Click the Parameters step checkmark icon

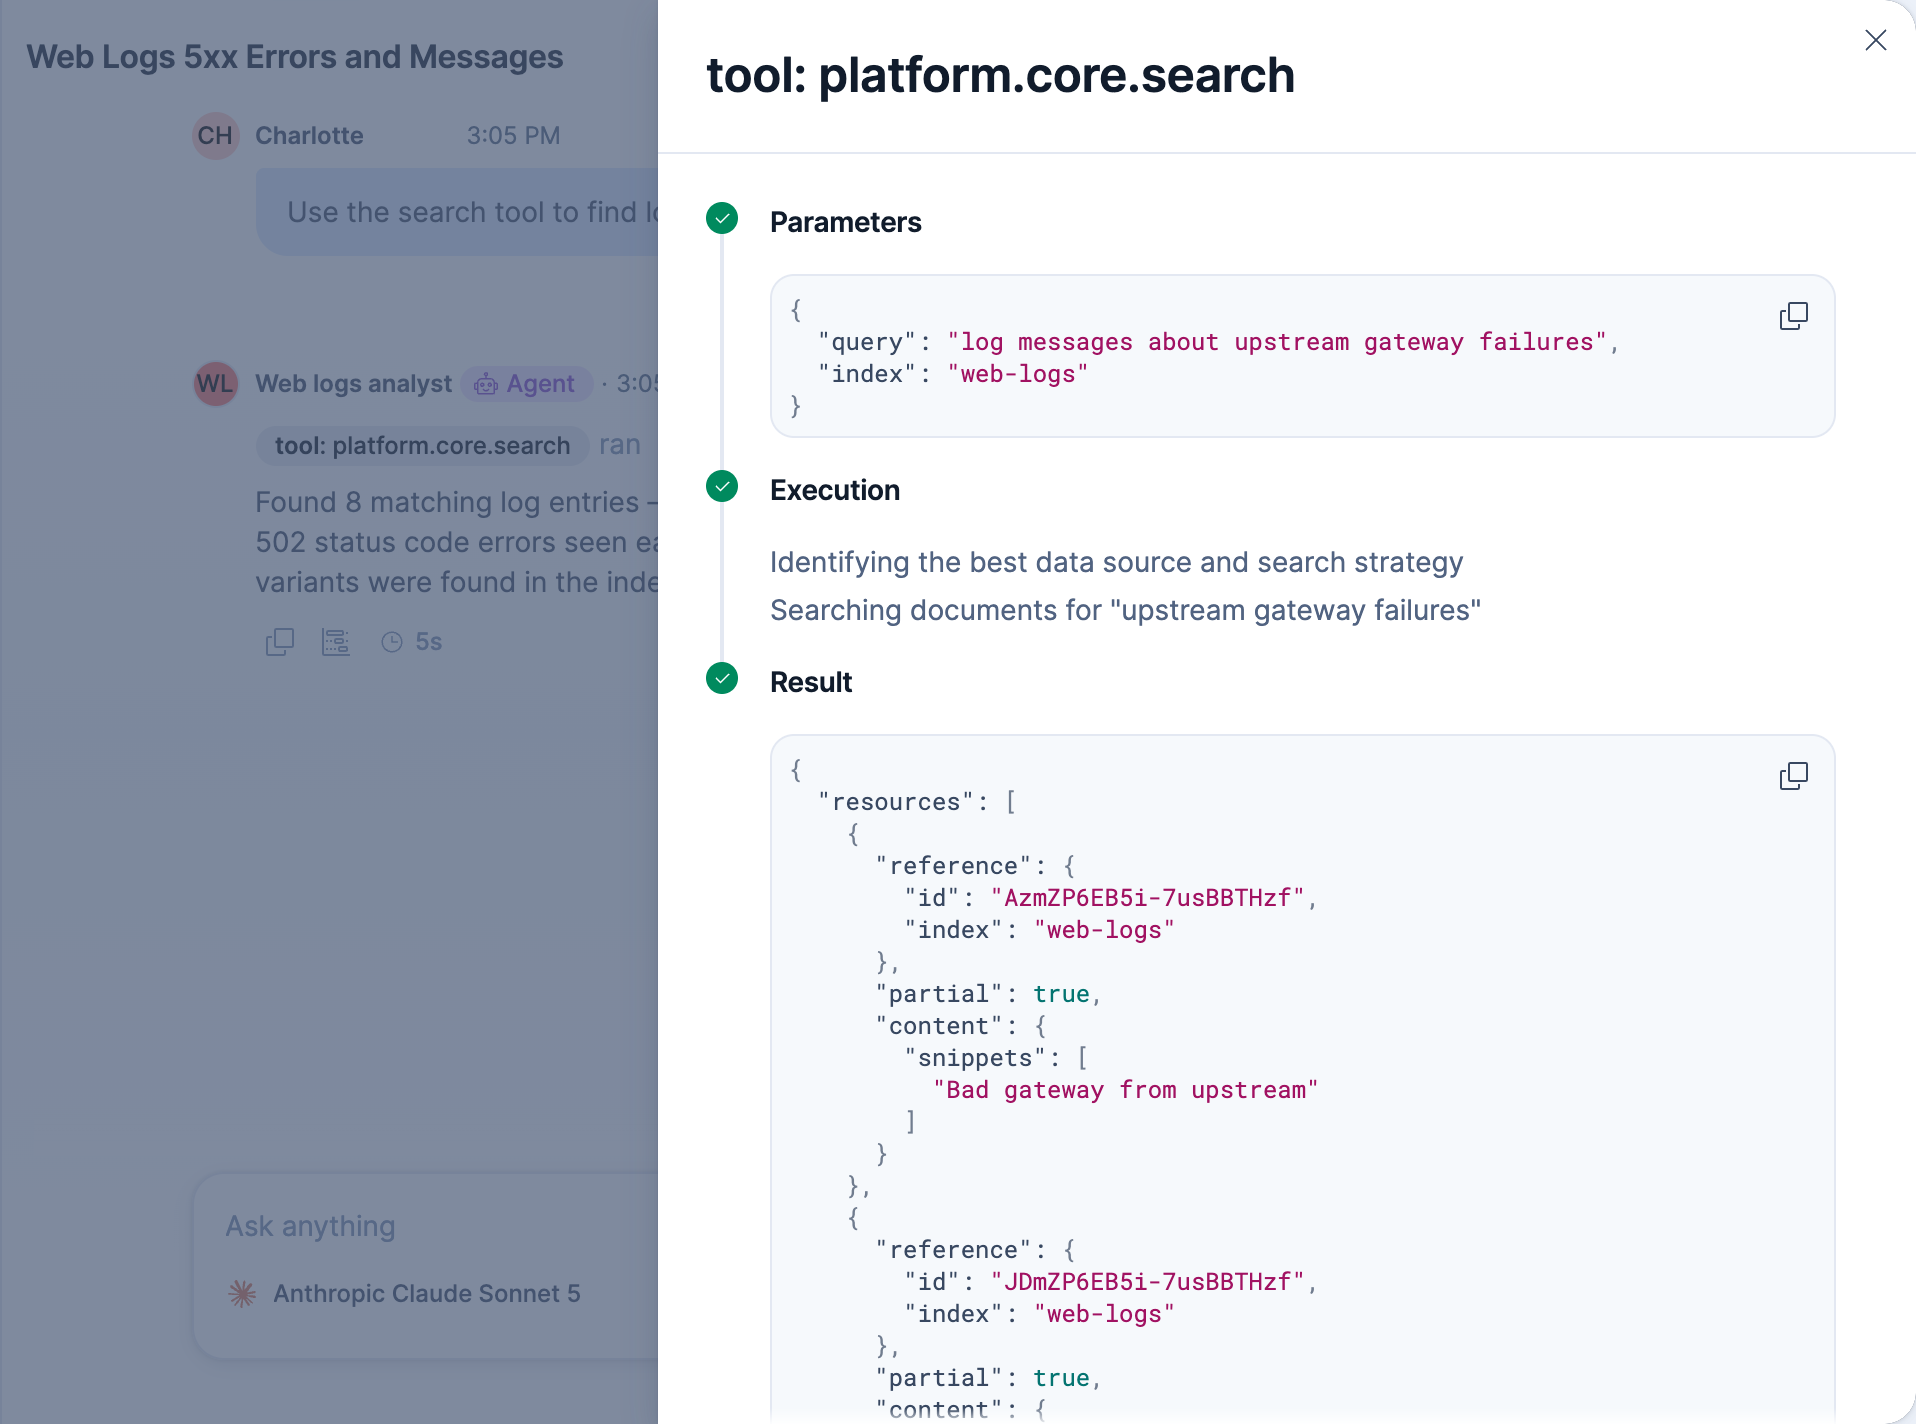[x=722, y=218]
